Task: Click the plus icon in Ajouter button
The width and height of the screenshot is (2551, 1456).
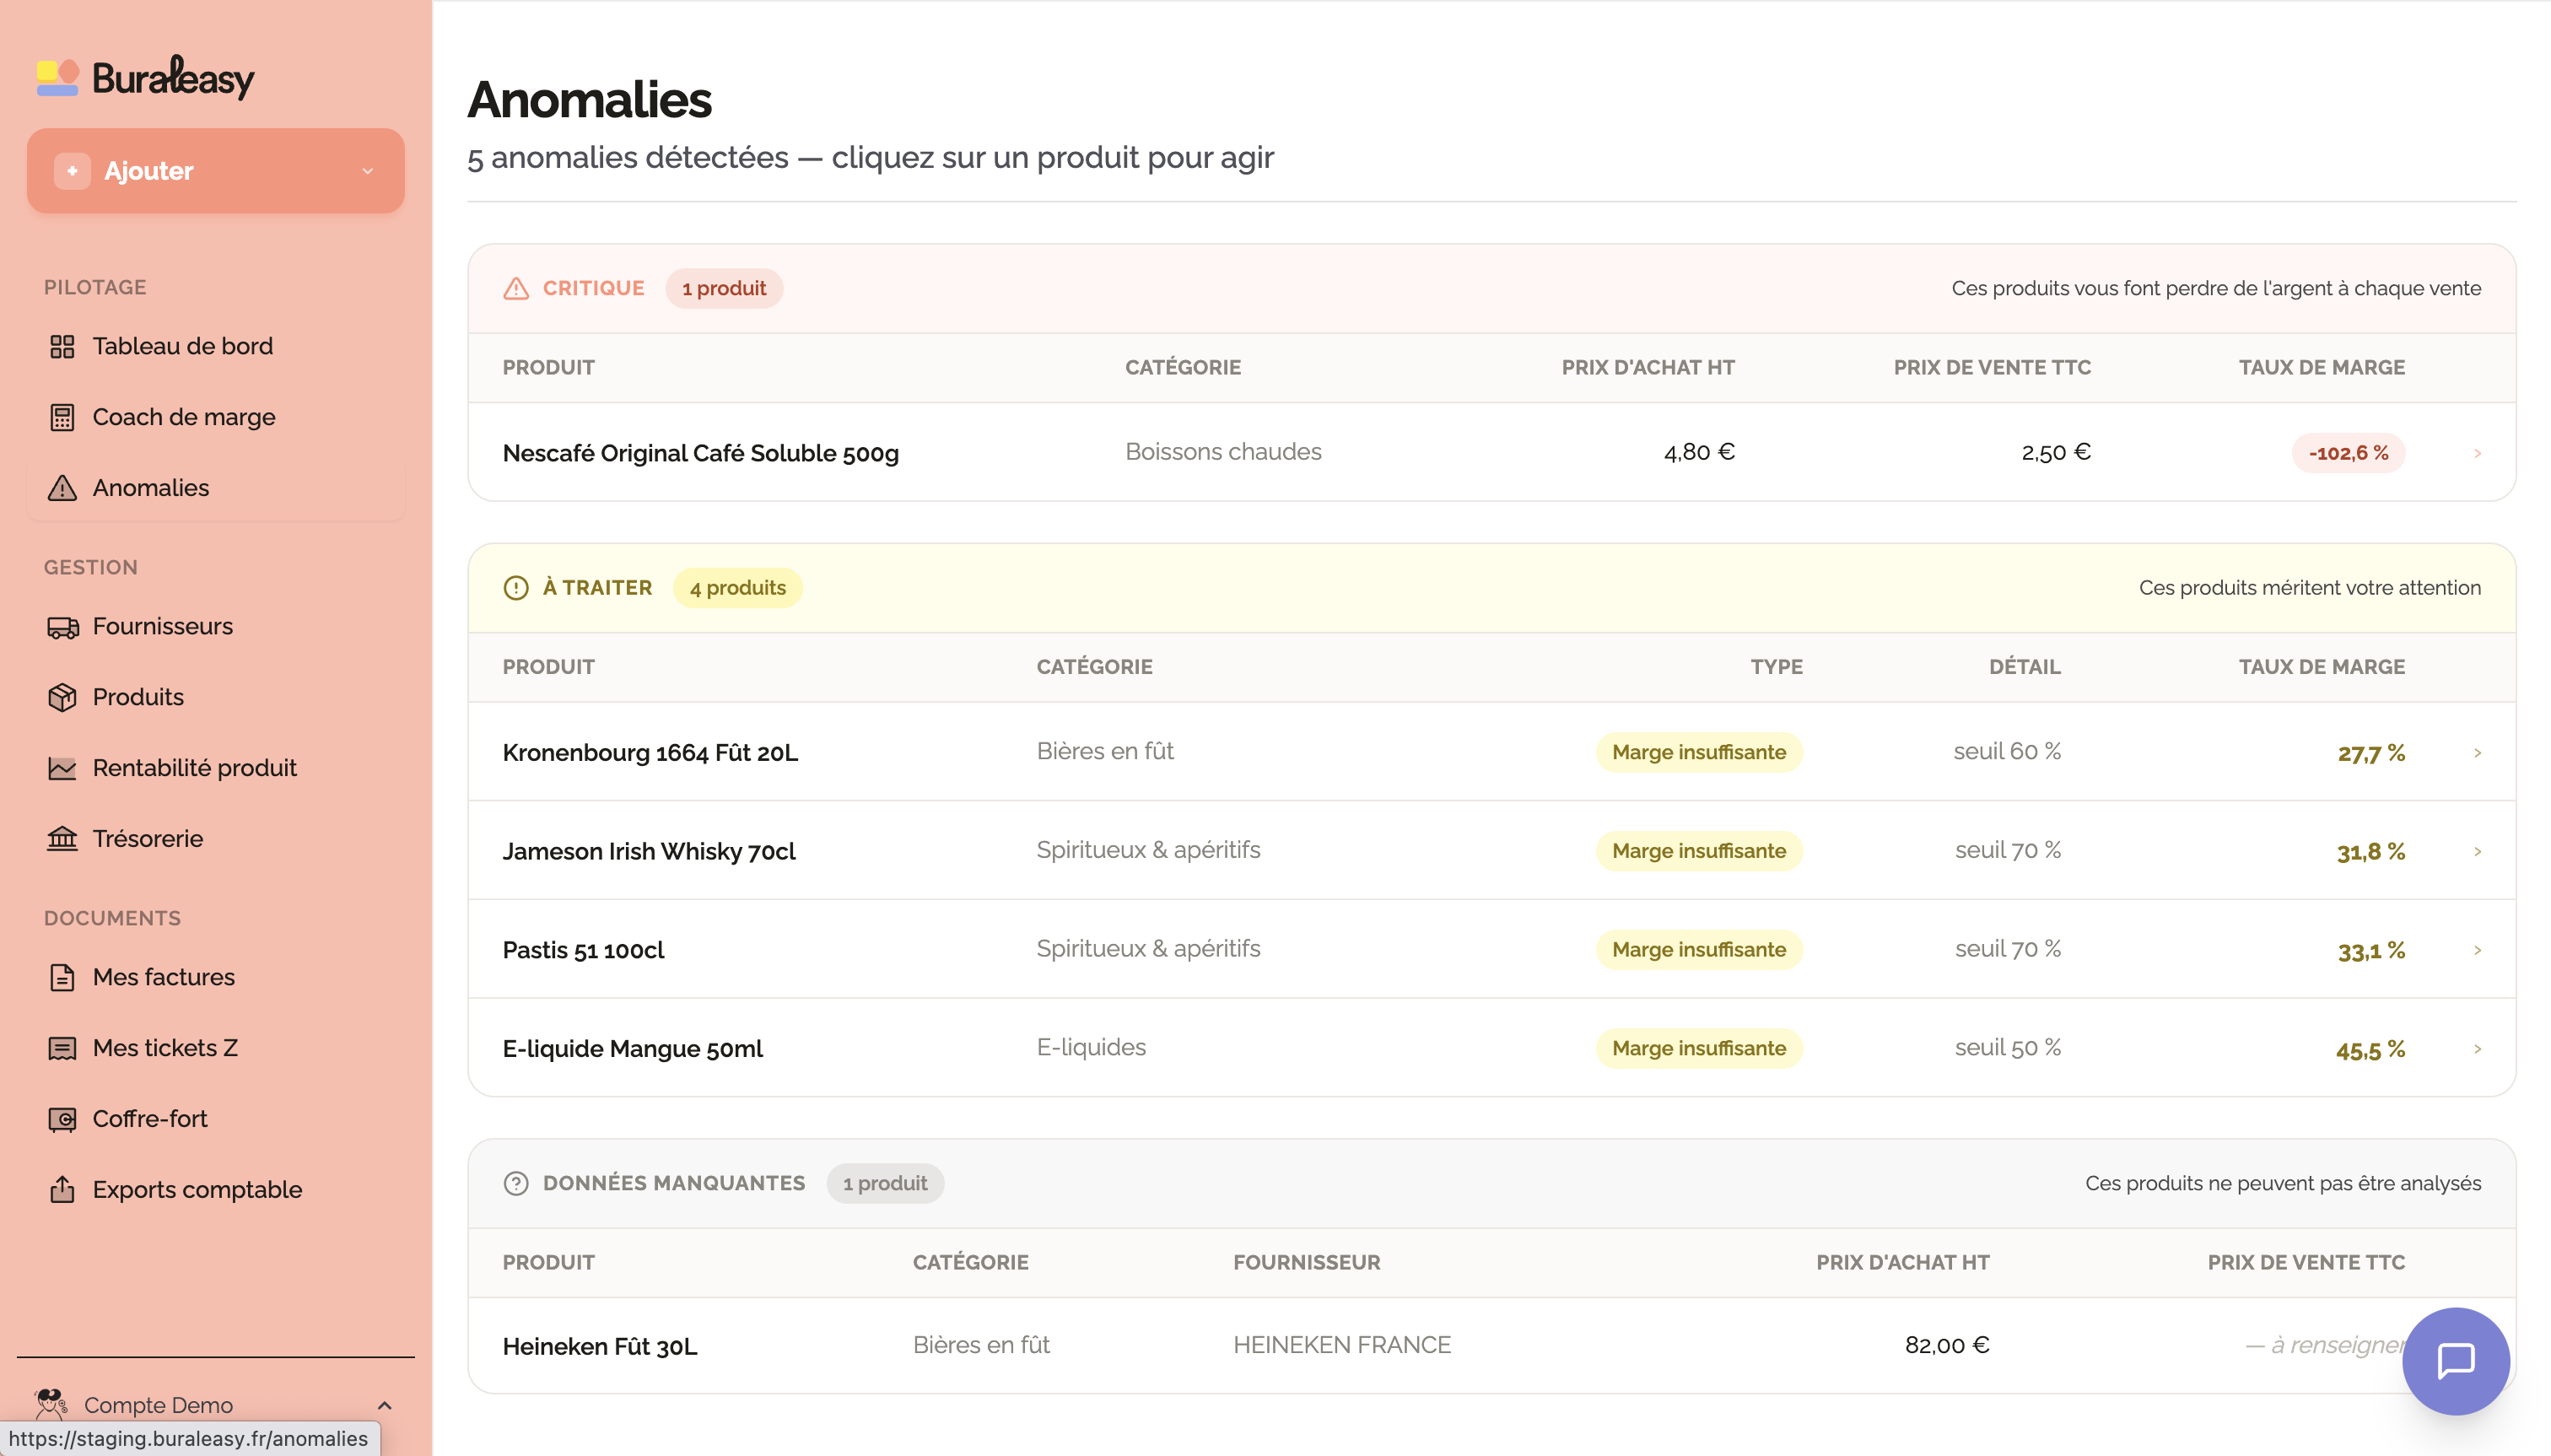Action: 72,171
